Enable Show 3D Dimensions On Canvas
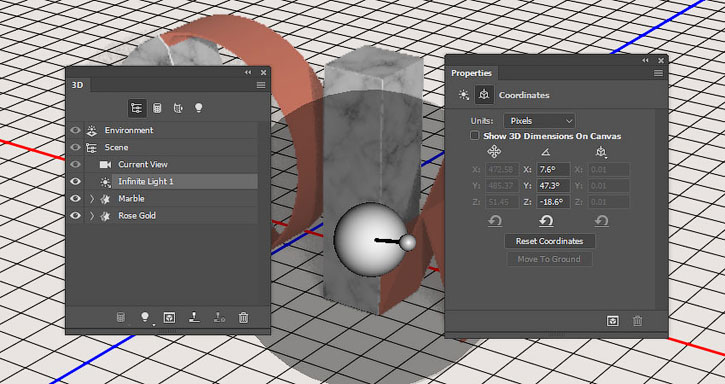Viewport: 725px width, 384px height. coord(474,136)
